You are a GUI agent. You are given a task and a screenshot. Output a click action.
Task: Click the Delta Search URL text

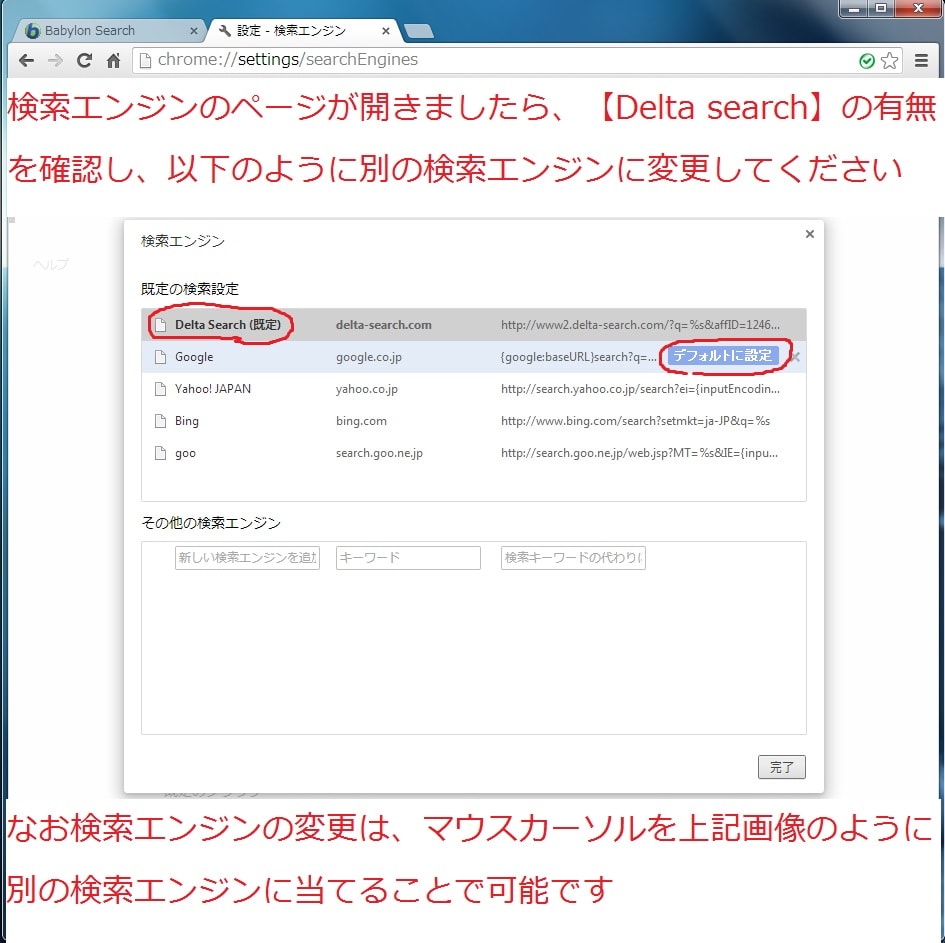coord(640,325)
